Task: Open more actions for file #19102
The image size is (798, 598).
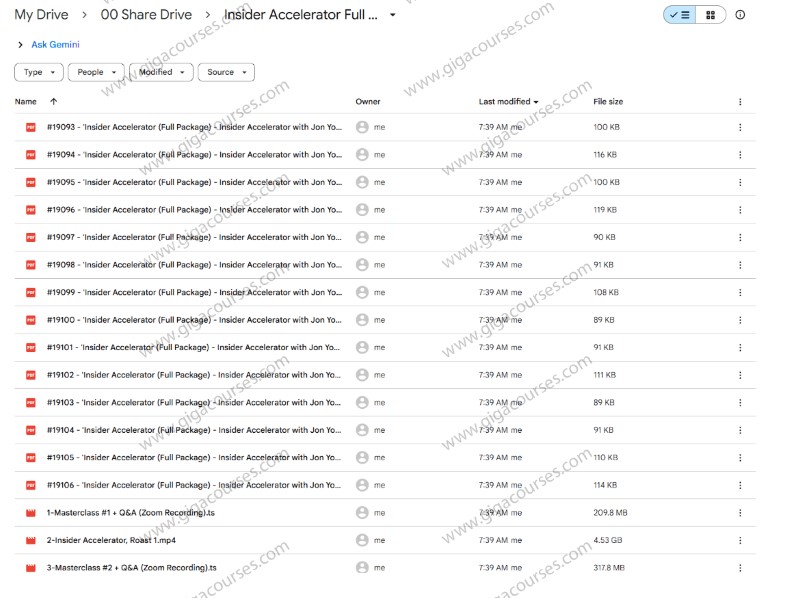Action: (x=740, y=375)
